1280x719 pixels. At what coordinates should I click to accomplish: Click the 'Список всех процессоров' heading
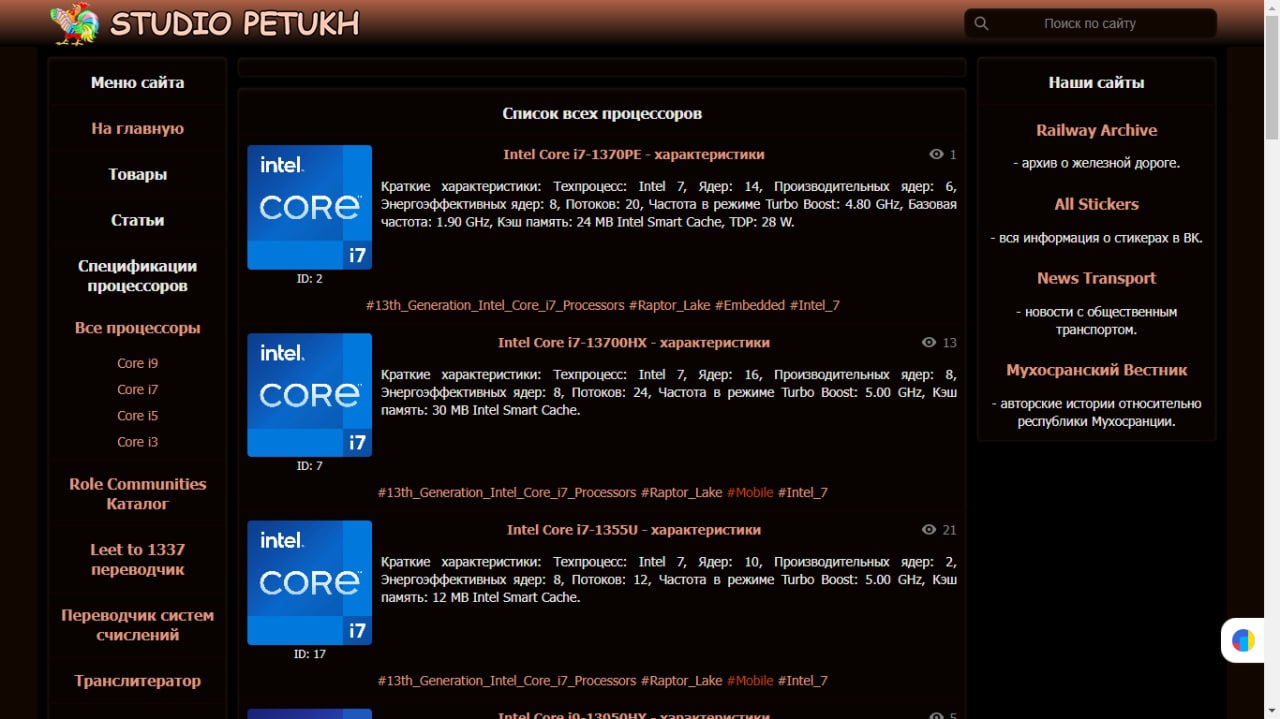[602, 113]
